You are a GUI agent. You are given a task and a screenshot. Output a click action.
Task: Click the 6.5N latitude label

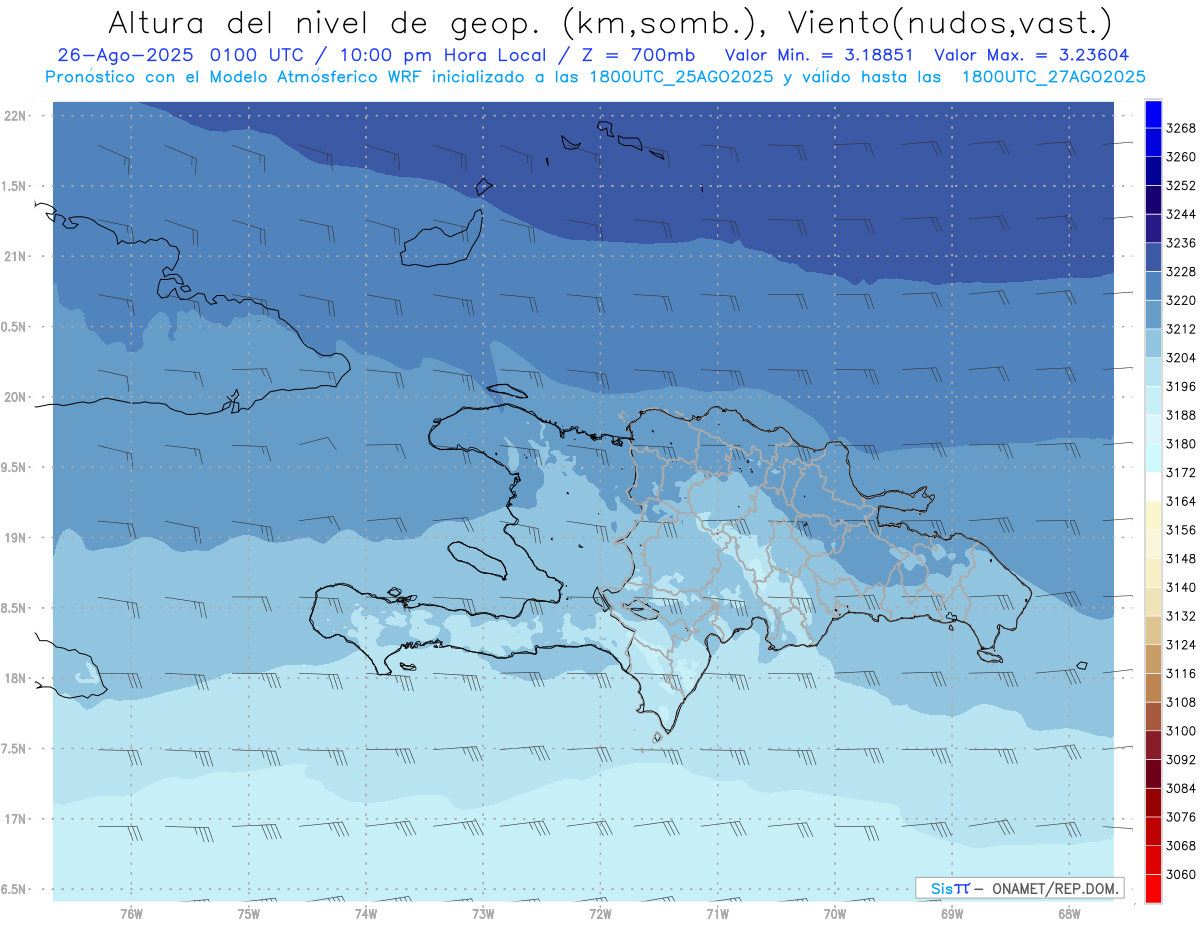click(x=15, y=889)
